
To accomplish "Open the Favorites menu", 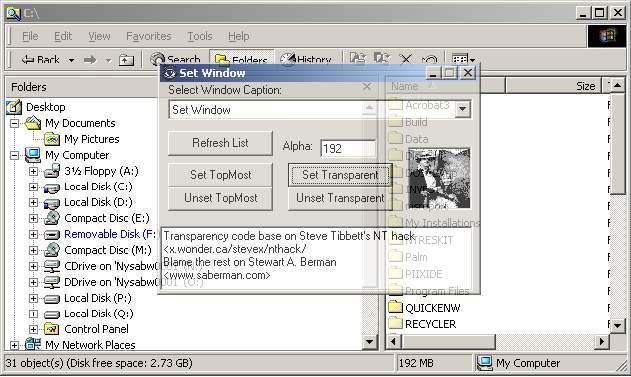I will point(148,36).
